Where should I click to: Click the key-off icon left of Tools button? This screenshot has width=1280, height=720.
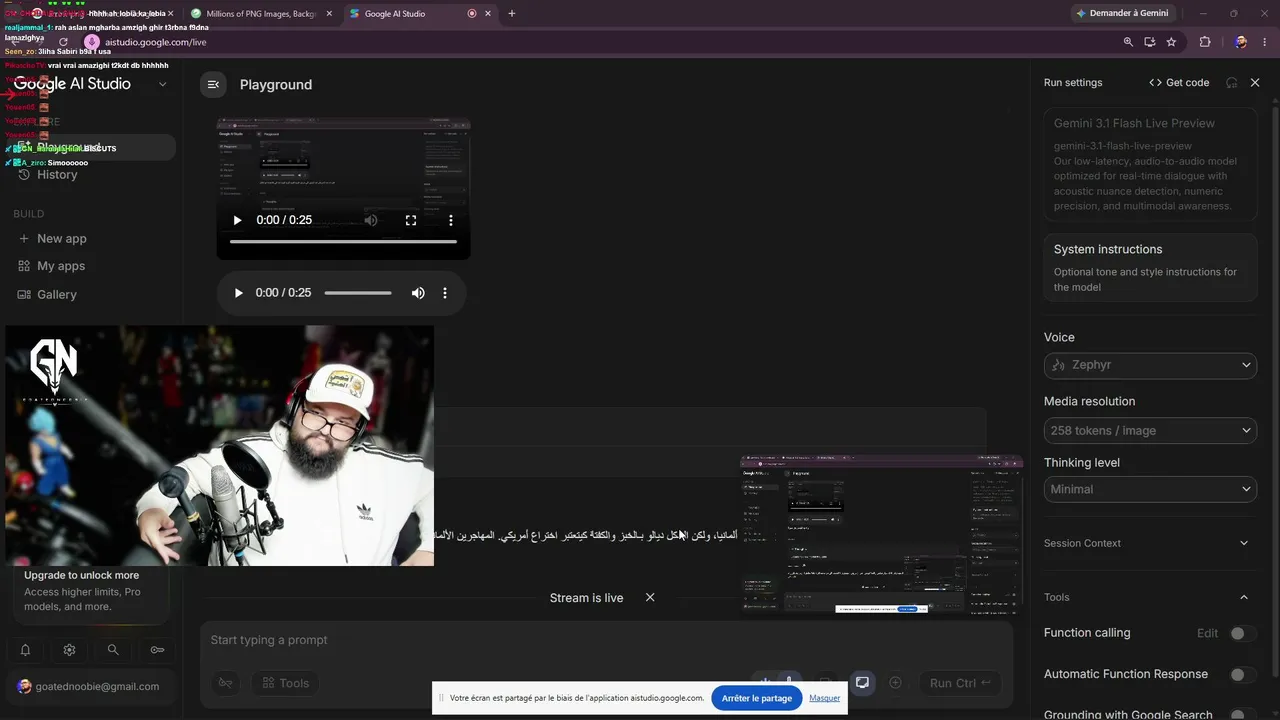point(226,683)
